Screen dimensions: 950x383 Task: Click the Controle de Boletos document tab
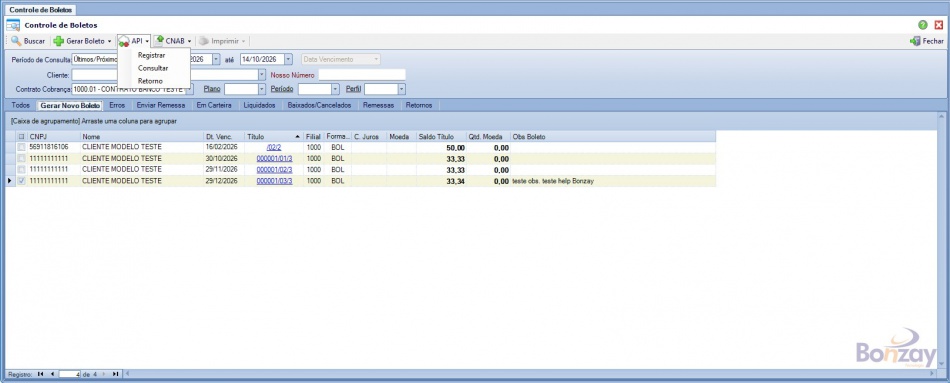(x=41, y=10)
